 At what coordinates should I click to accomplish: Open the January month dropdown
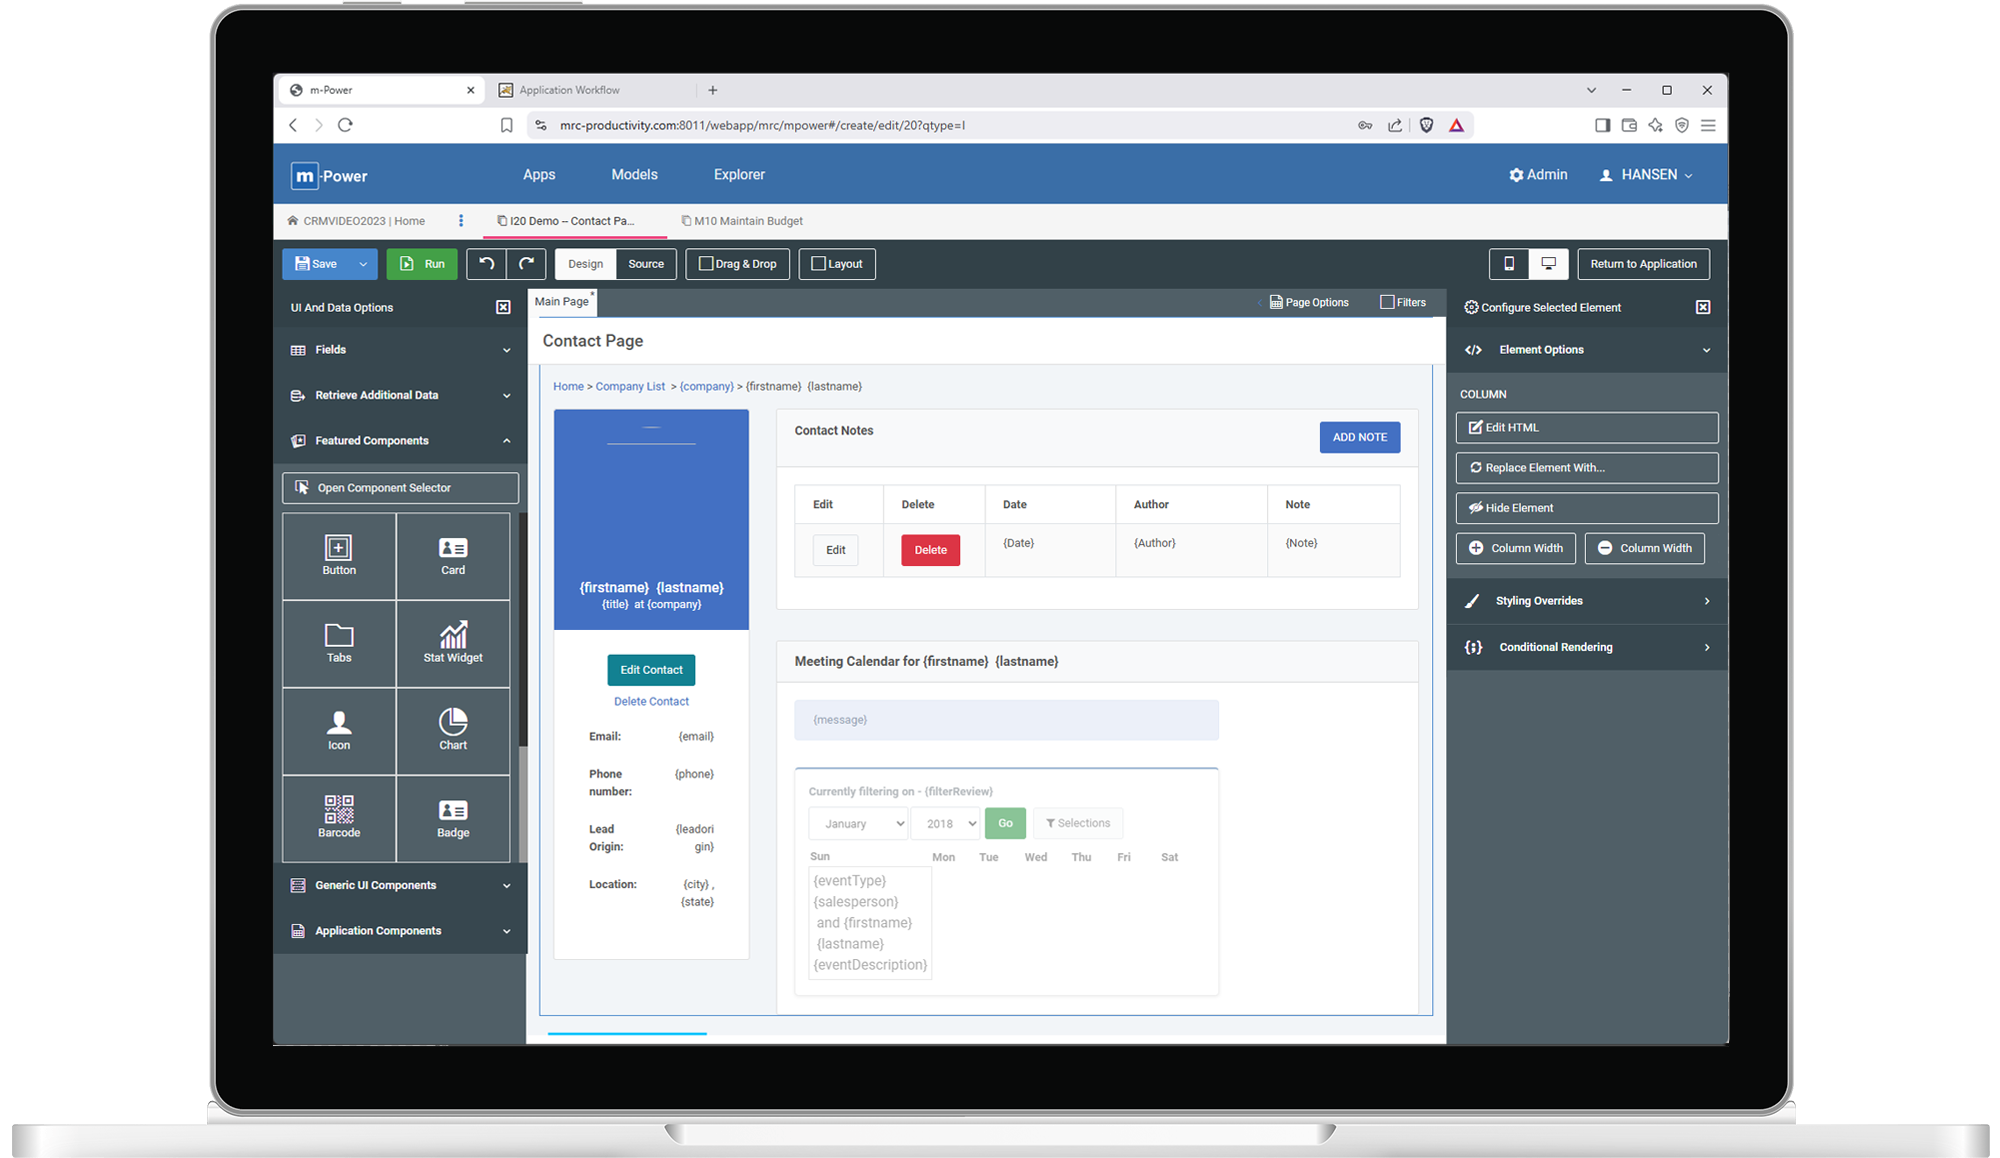858,824
